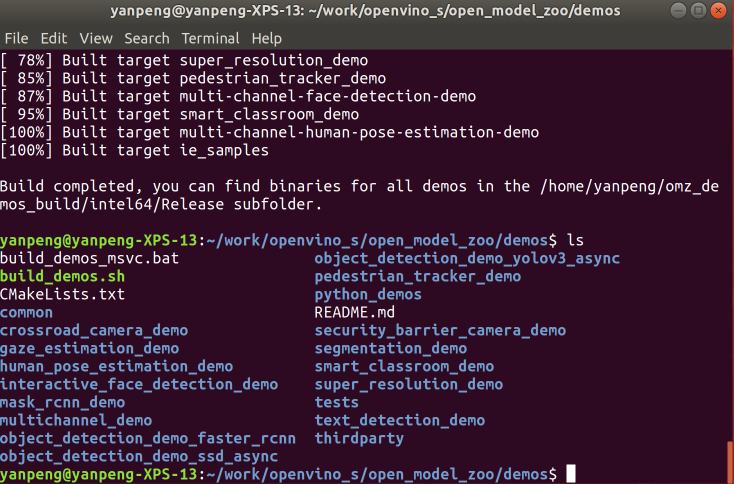Click the README.md entry in listing
Image resolution: width=734 pixels, height=484 pixels.
(355, 312)
